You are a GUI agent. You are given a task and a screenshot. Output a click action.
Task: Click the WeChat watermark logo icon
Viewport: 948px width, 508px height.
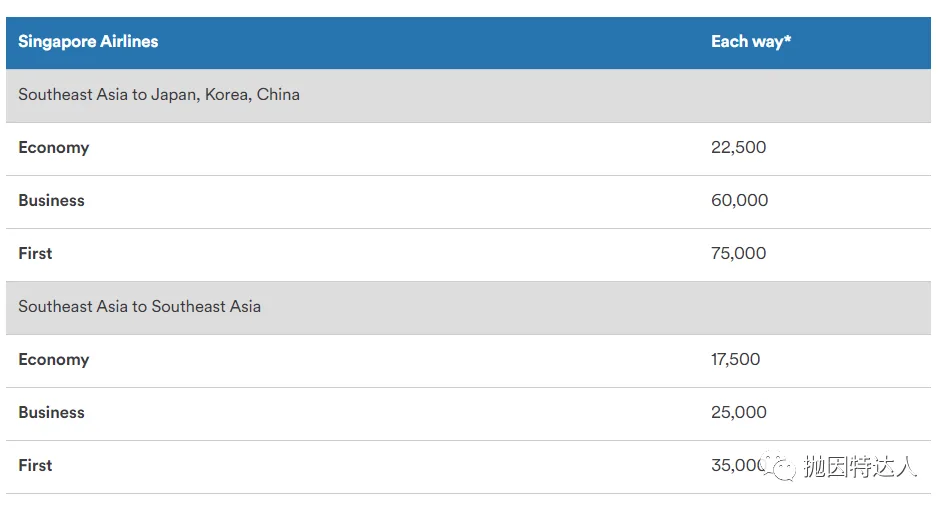coord(779,466)
